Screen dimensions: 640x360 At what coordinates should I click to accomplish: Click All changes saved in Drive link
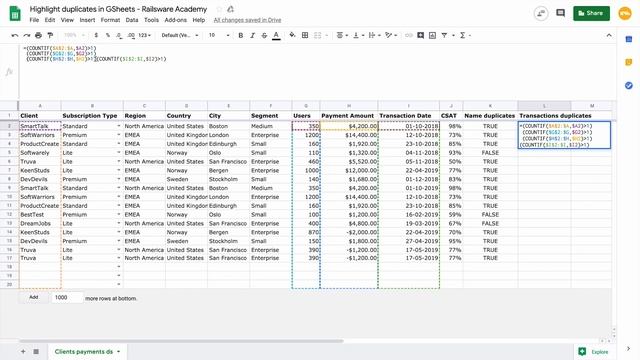(247, 20)
